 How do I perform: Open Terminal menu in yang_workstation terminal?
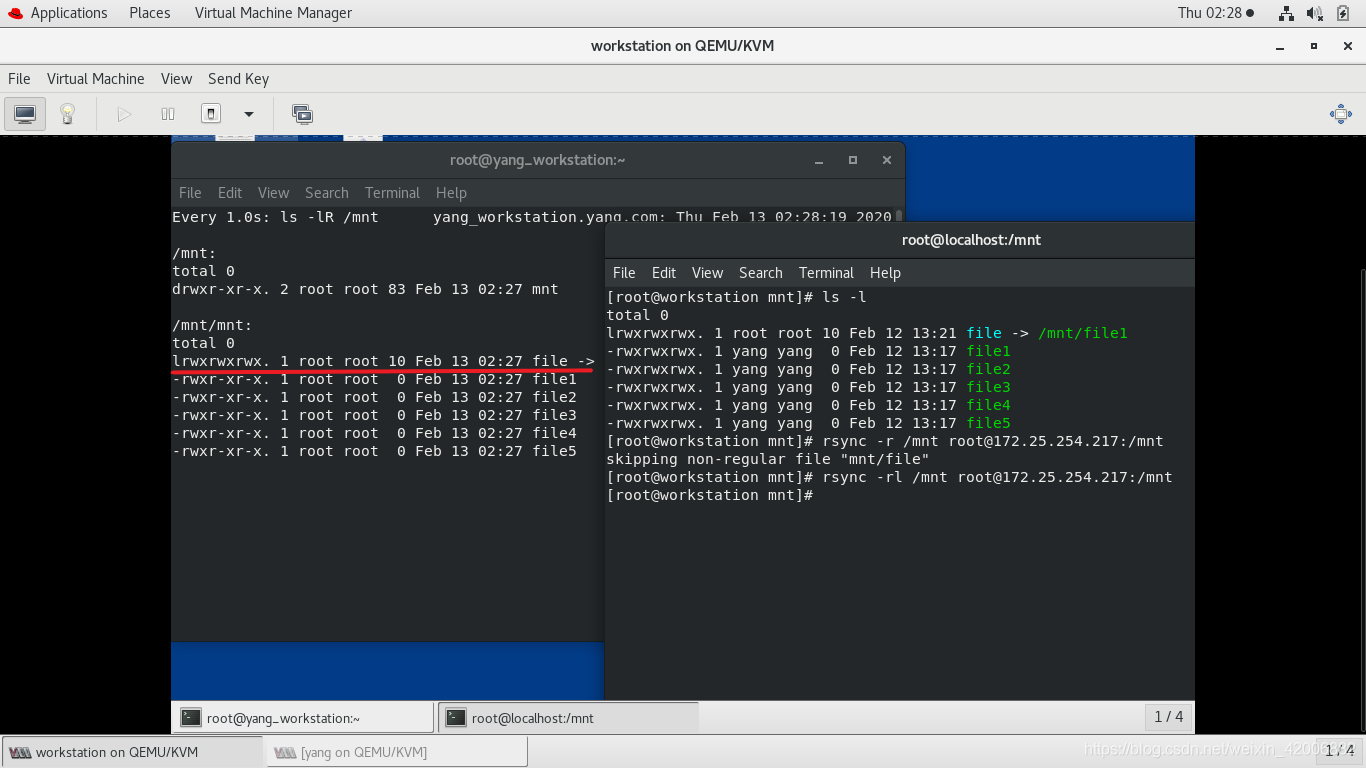pos(392,193)
